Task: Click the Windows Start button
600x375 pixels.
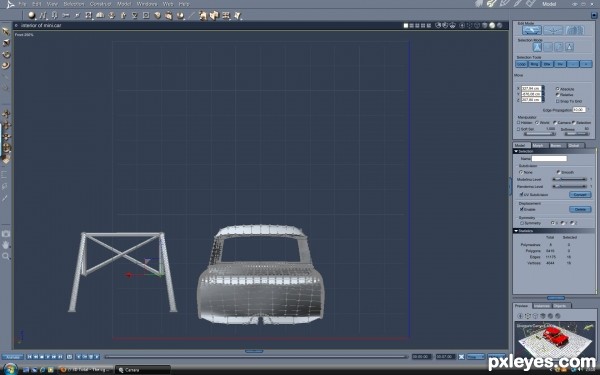Action: click(x=10, y=369)
